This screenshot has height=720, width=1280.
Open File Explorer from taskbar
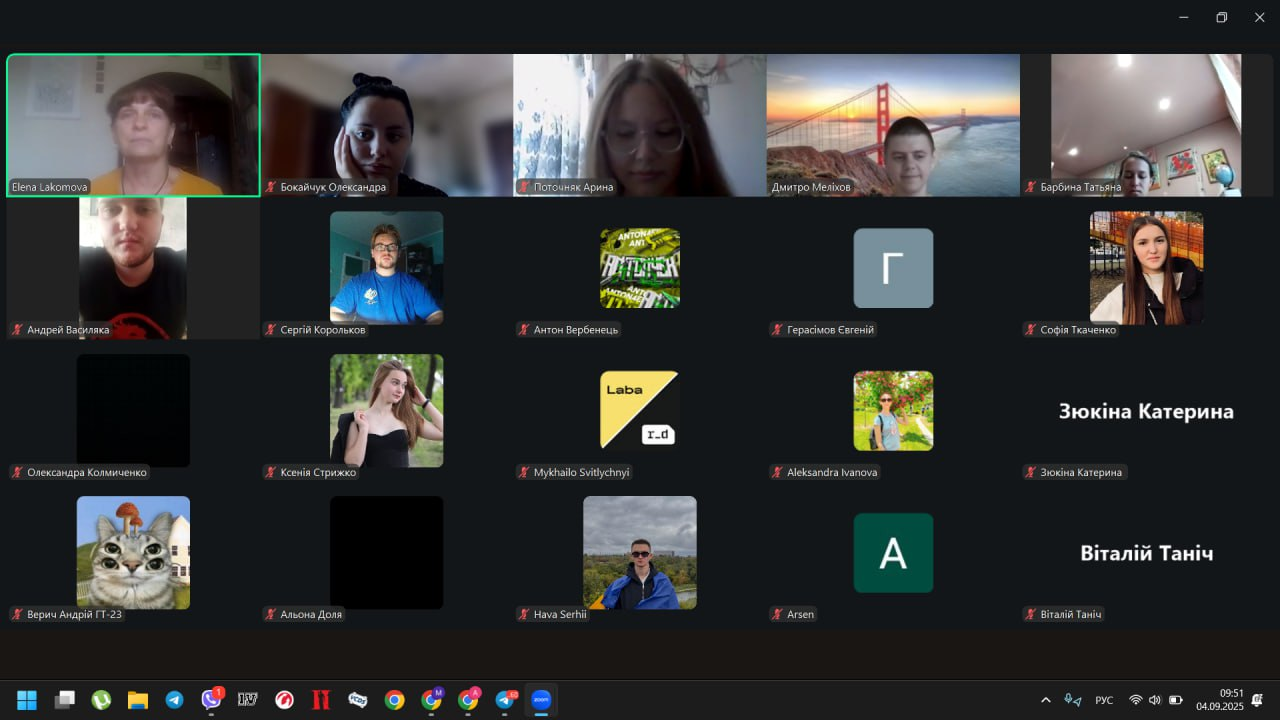click(138, 700)
